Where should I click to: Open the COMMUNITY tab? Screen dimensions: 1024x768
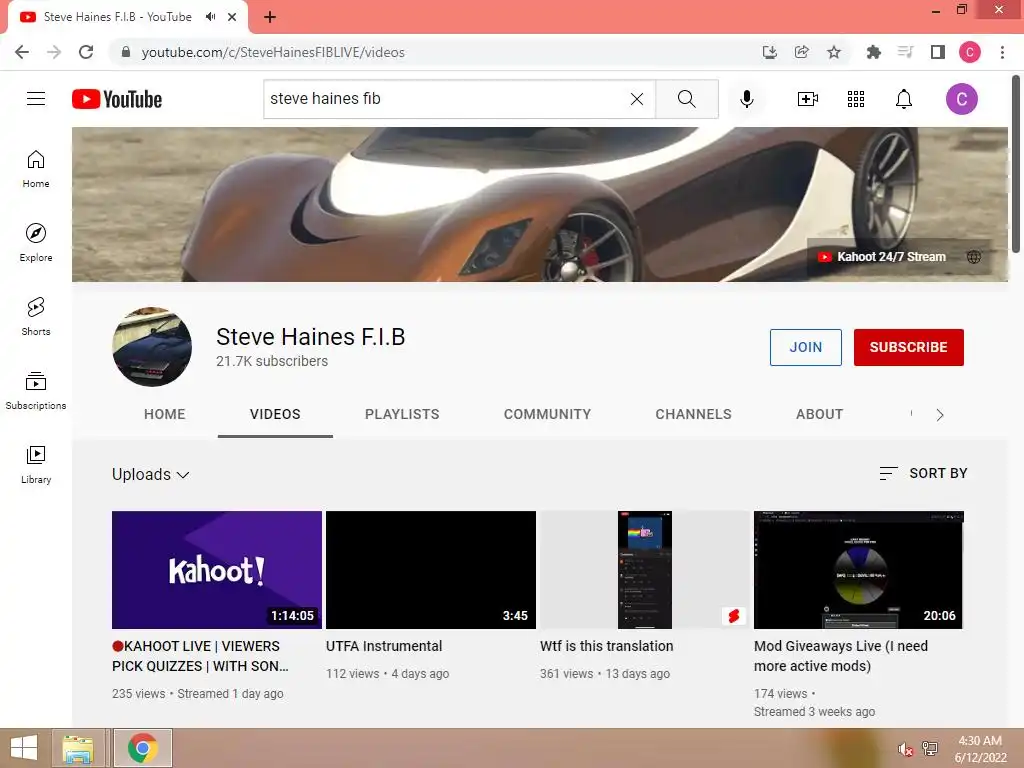point(547,414)
